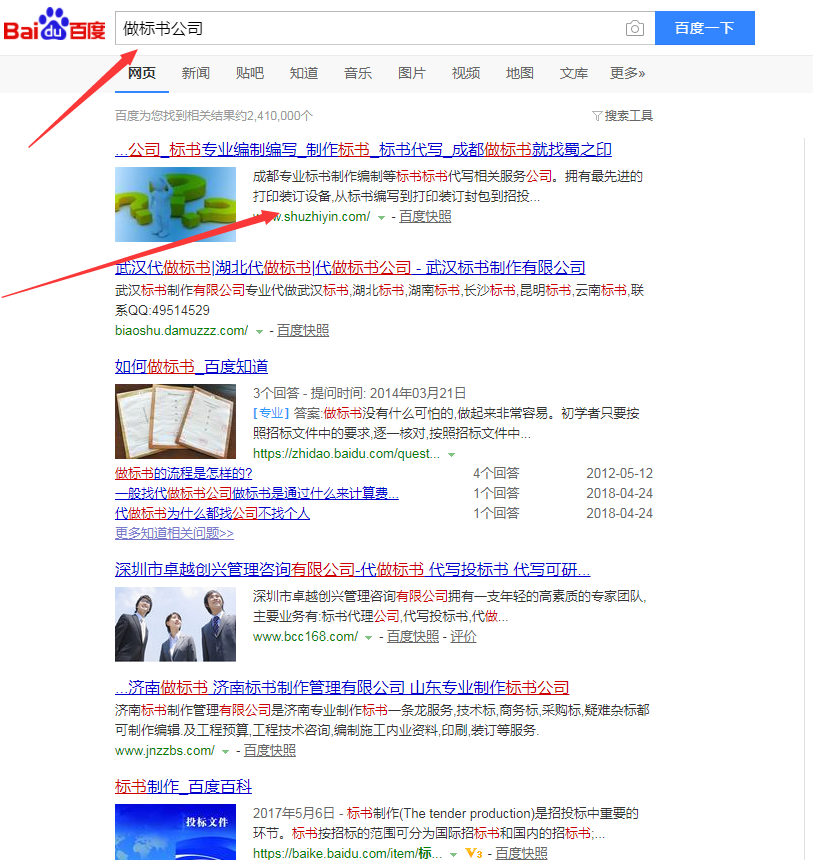Open 百度快照 for shuzhiyin.com result

tap(425, 217)
